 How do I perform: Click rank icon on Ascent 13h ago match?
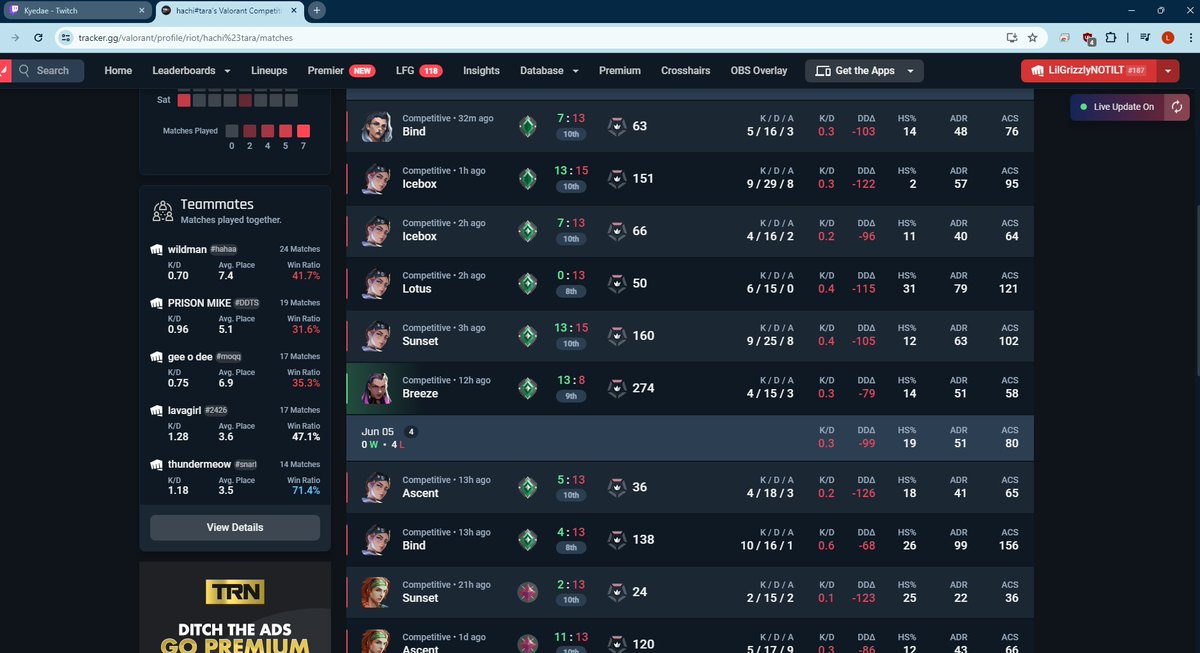527,487
